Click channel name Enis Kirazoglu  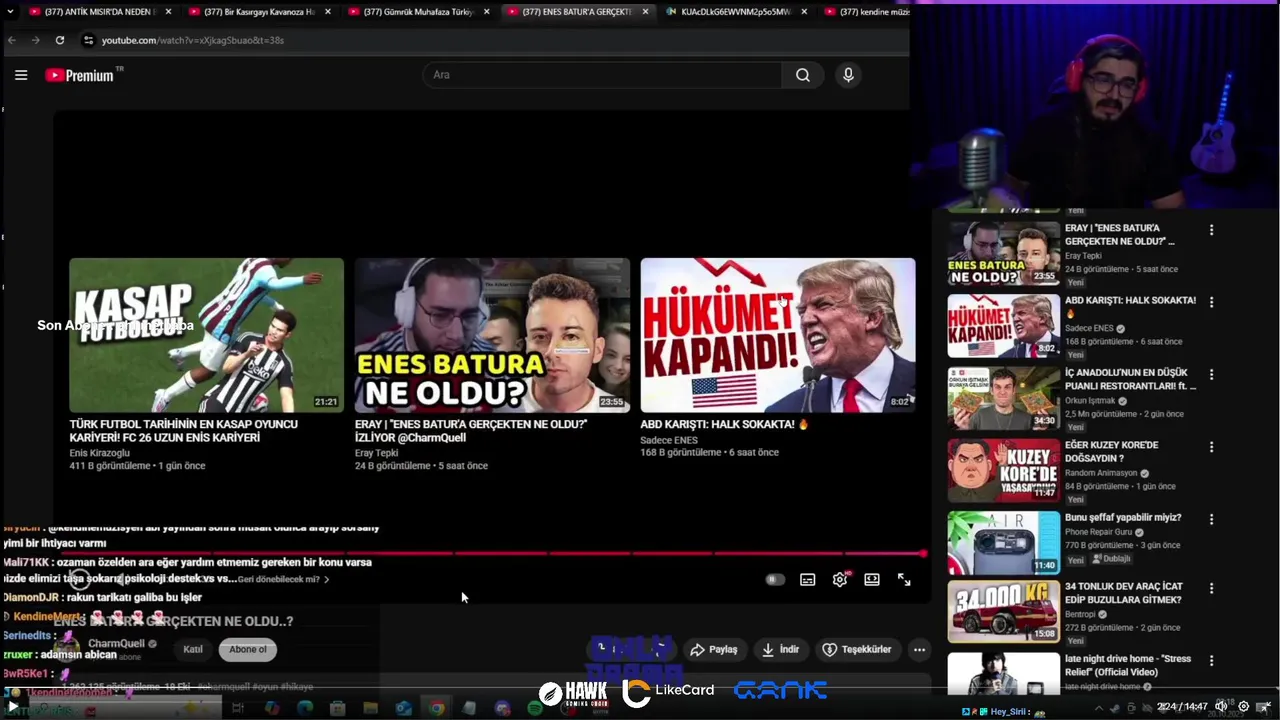click(x=99, y=453)
